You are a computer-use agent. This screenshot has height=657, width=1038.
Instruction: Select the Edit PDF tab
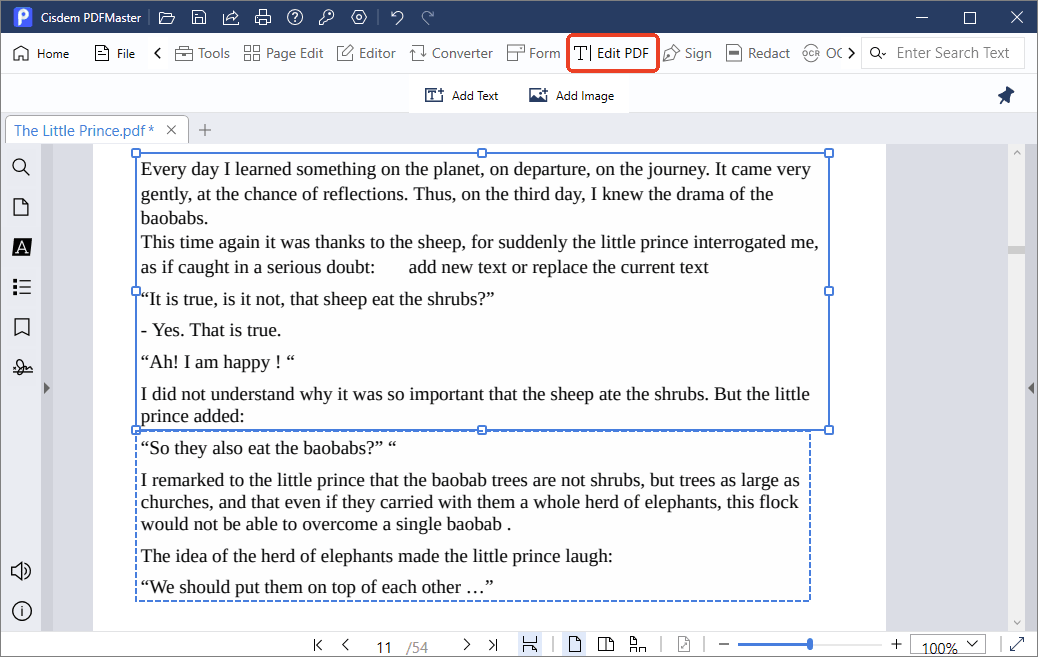pyautogui.click(x=612, y=54)
